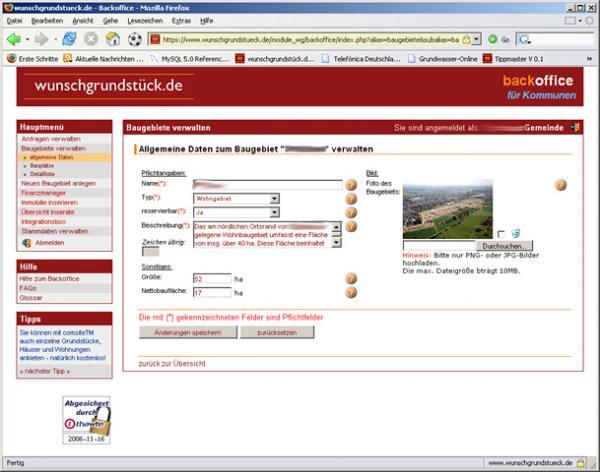Click the help icon next to Nettobaufläche field

click(351, 292)
